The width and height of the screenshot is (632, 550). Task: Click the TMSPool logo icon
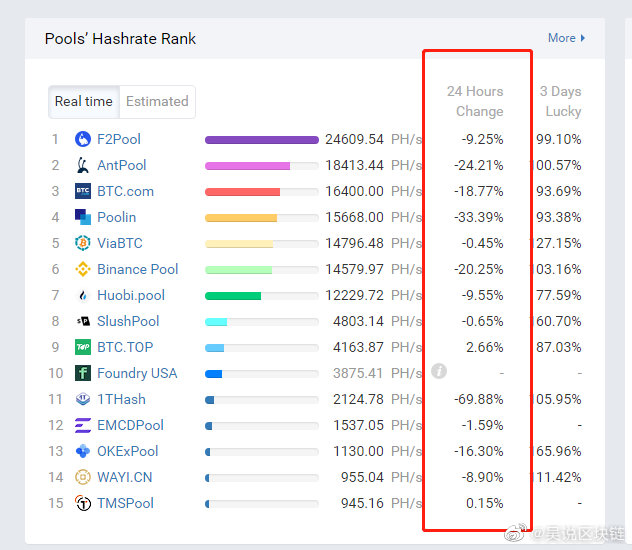click(x=83, y=503)
